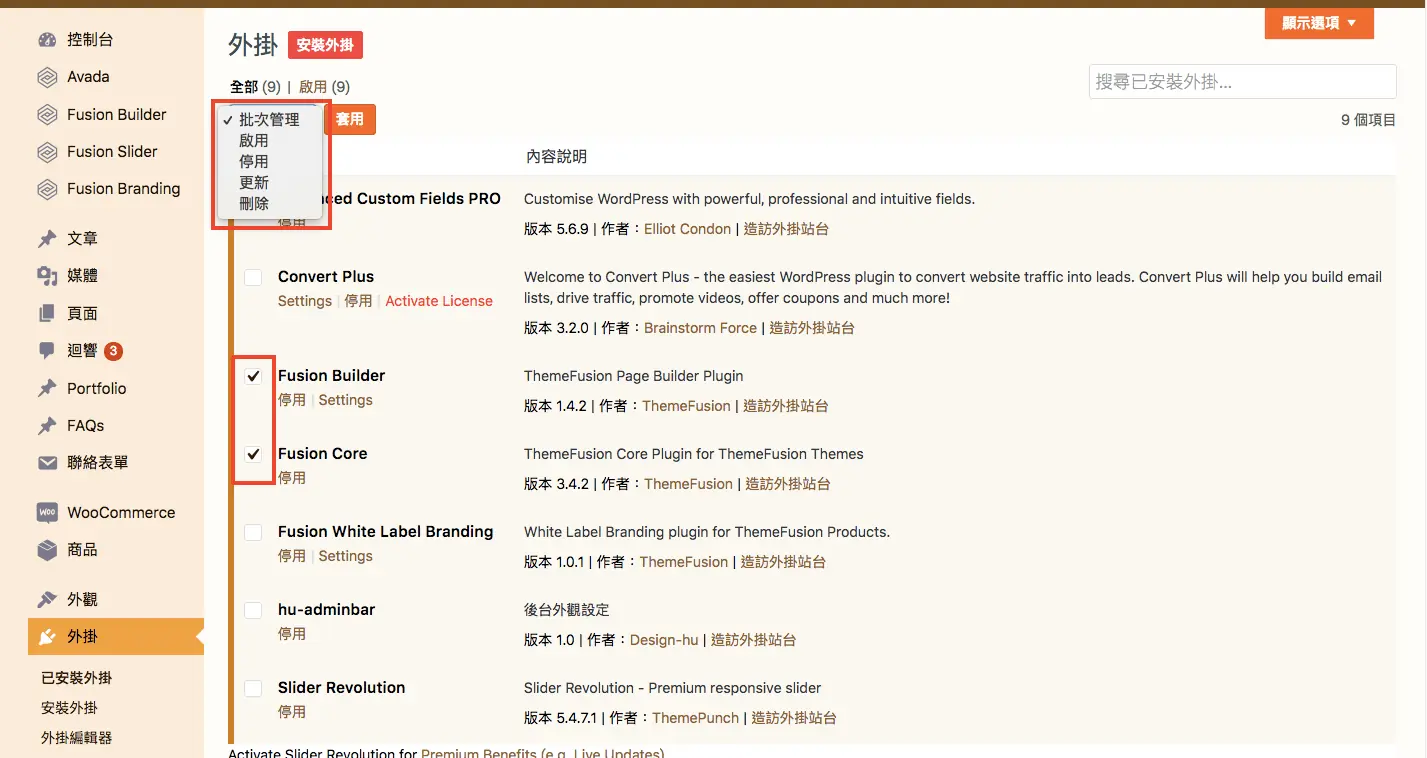Screen dimensions: 1427x758
Task: Tick the Convert Plus checkbox
Action: (x=254, y=277)
